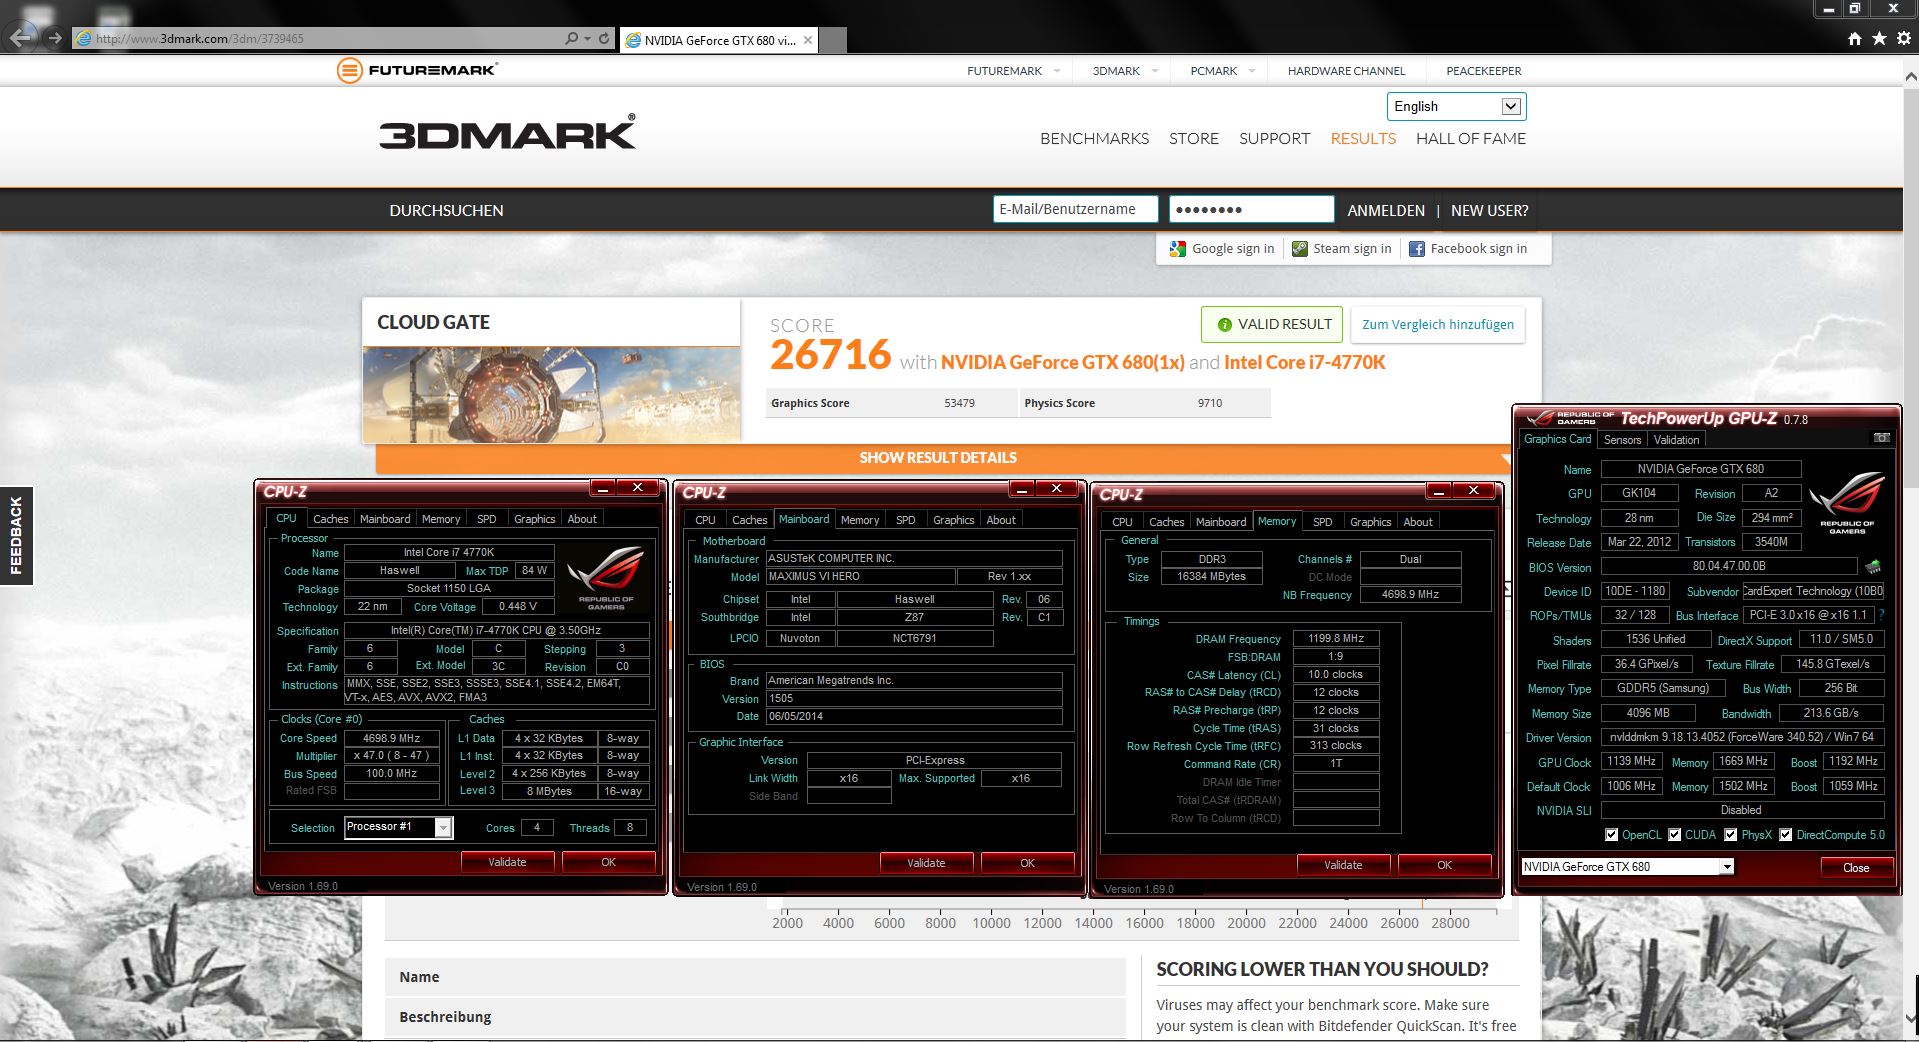Refresh the page with the reload icon
The image size is (1919, 1042).
click(x=604, y=38)
